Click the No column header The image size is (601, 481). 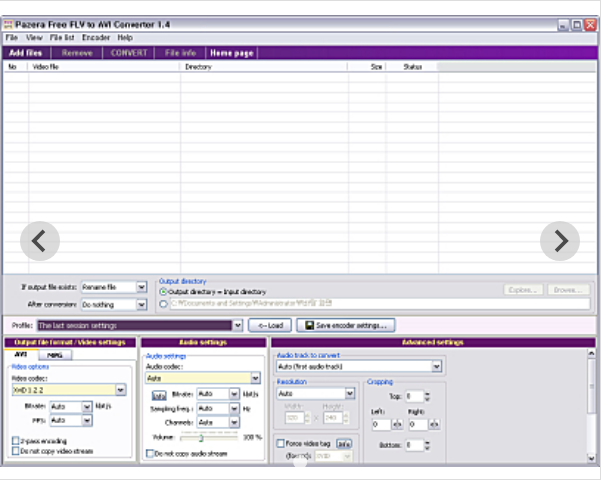pos(15,67)
